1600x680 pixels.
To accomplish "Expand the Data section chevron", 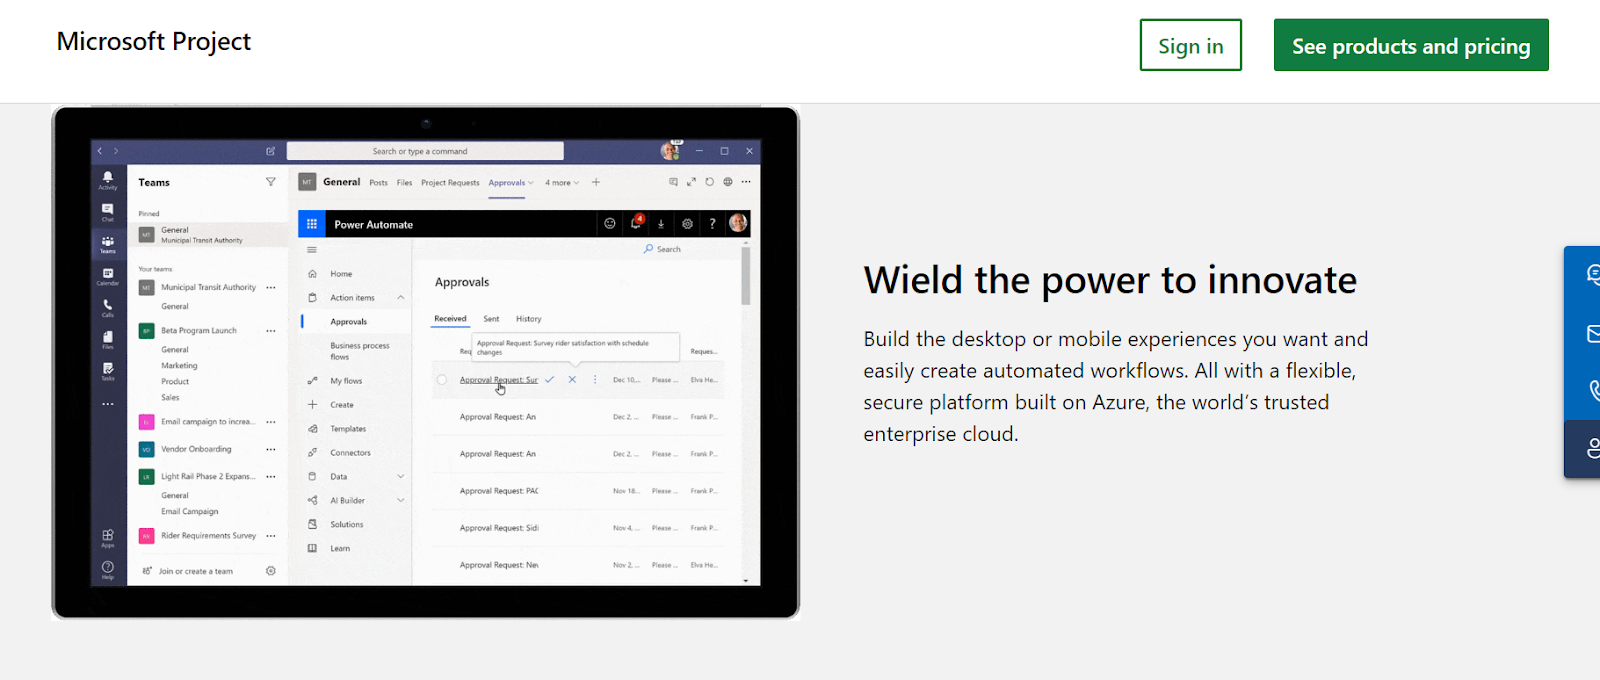I will coord(401,476).
